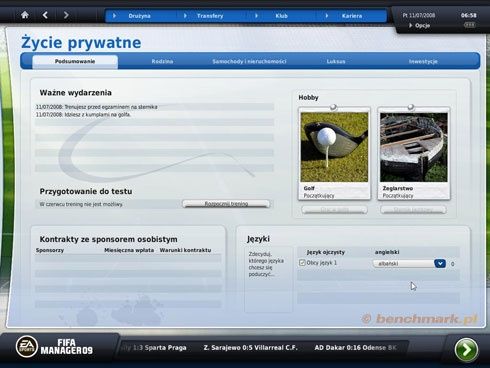
Task: Click ticker result 'Z. Sarajewo 0:5 Villarreal C.F.'
Action: click(250, 348)
